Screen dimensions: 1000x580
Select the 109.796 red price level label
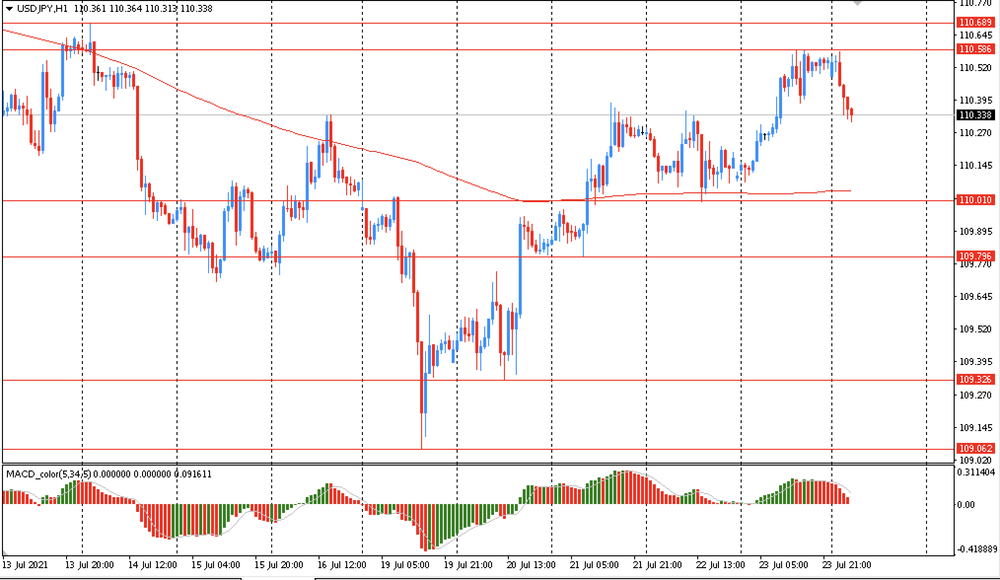coord(975,256)
